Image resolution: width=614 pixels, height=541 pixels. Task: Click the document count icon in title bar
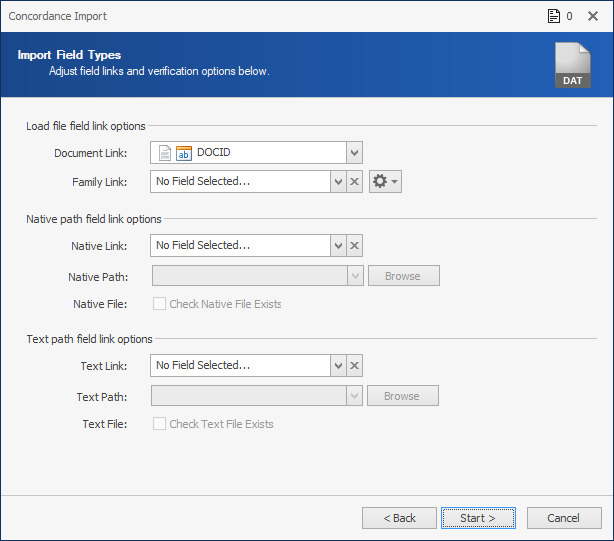[553, 16]
